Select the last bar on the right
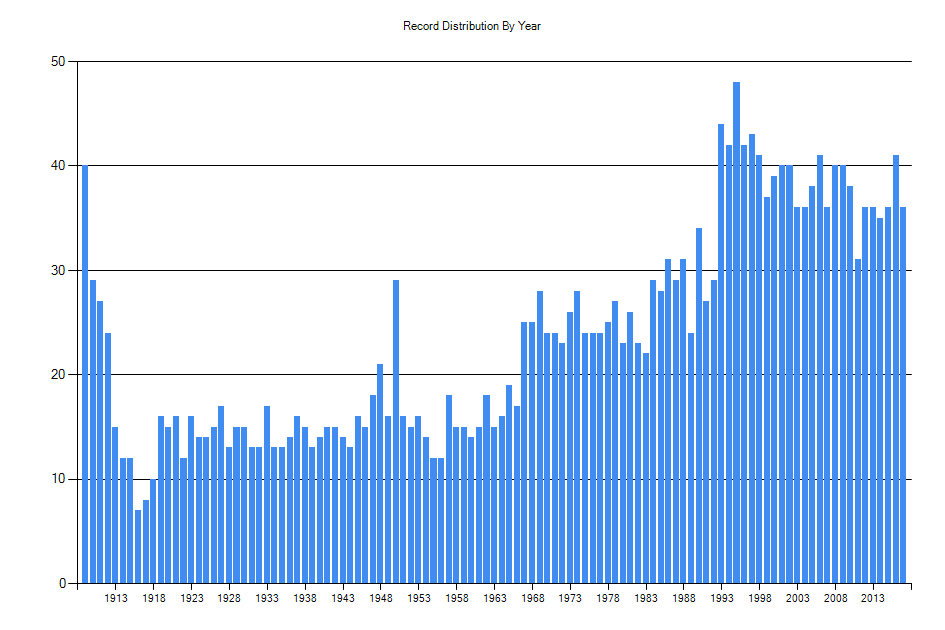 [903, 395]
